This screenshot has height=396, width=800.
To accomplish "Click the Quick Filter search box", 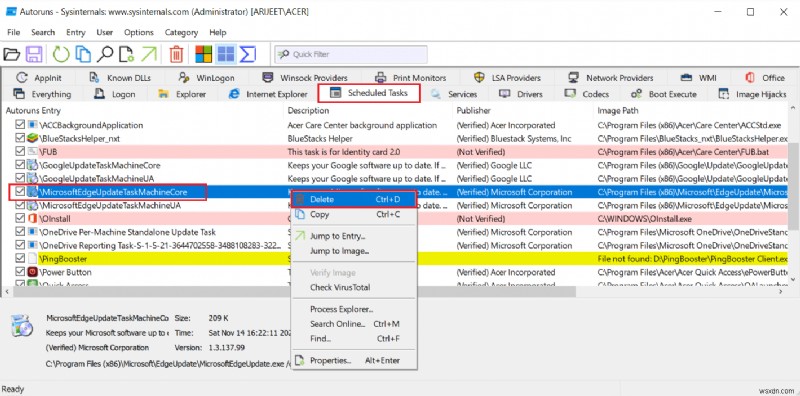I will point(351,54).
